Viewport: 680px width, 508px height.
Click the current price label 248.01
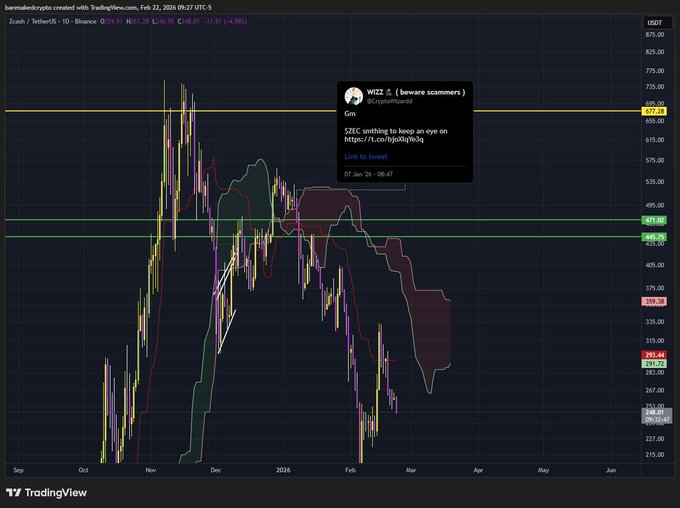[655, 412]
